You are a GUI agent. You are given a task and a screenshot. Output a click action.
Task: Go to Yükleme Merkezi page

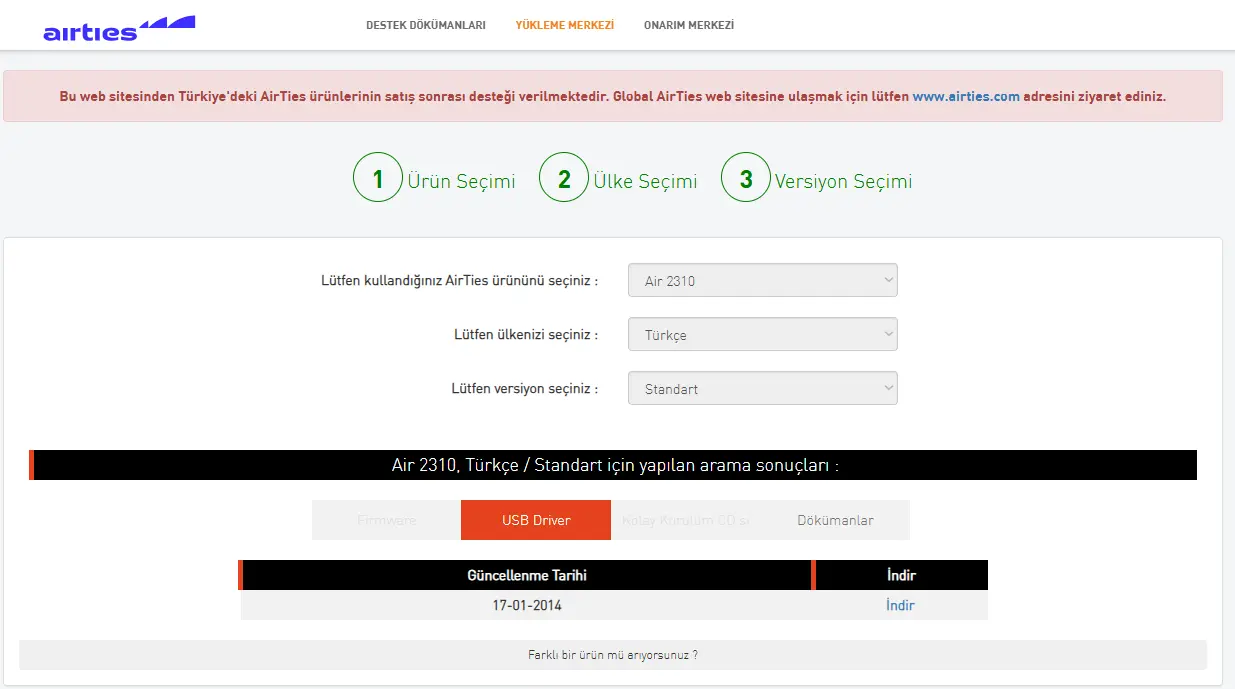tap(565, 25)
